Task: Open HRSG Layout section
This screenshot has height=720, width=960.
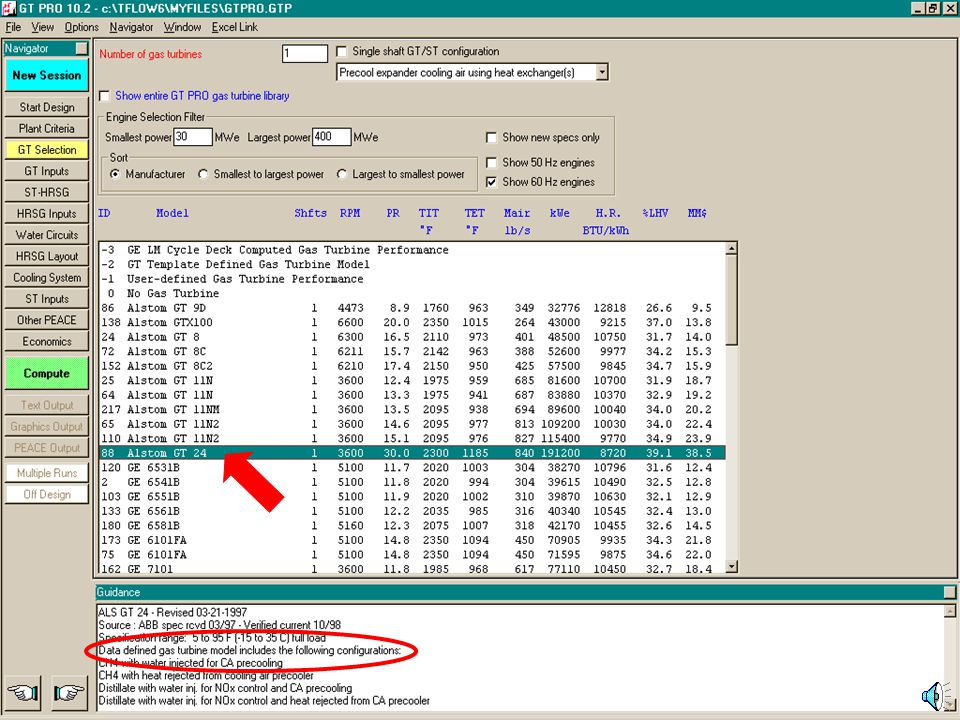Action: pos(47,257)
